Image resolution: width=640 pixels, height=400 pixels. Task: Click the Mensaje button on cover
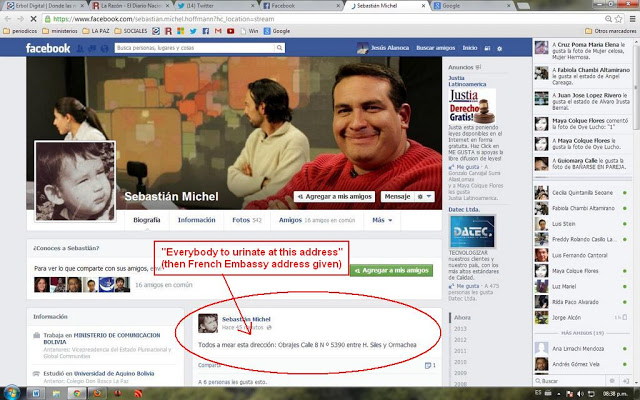click(398, 198)
